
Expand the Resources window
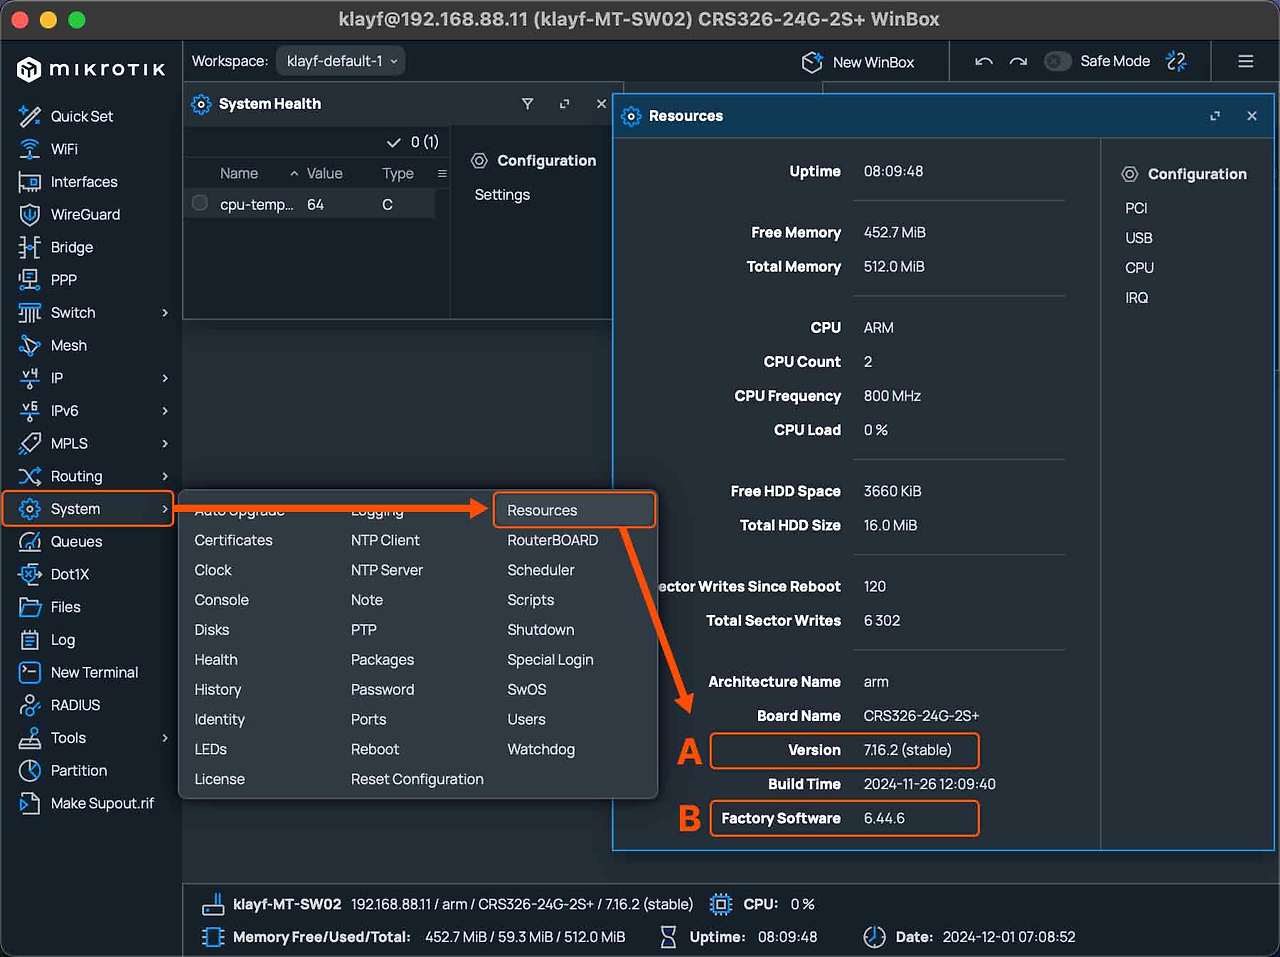(x=1215, y=116)
